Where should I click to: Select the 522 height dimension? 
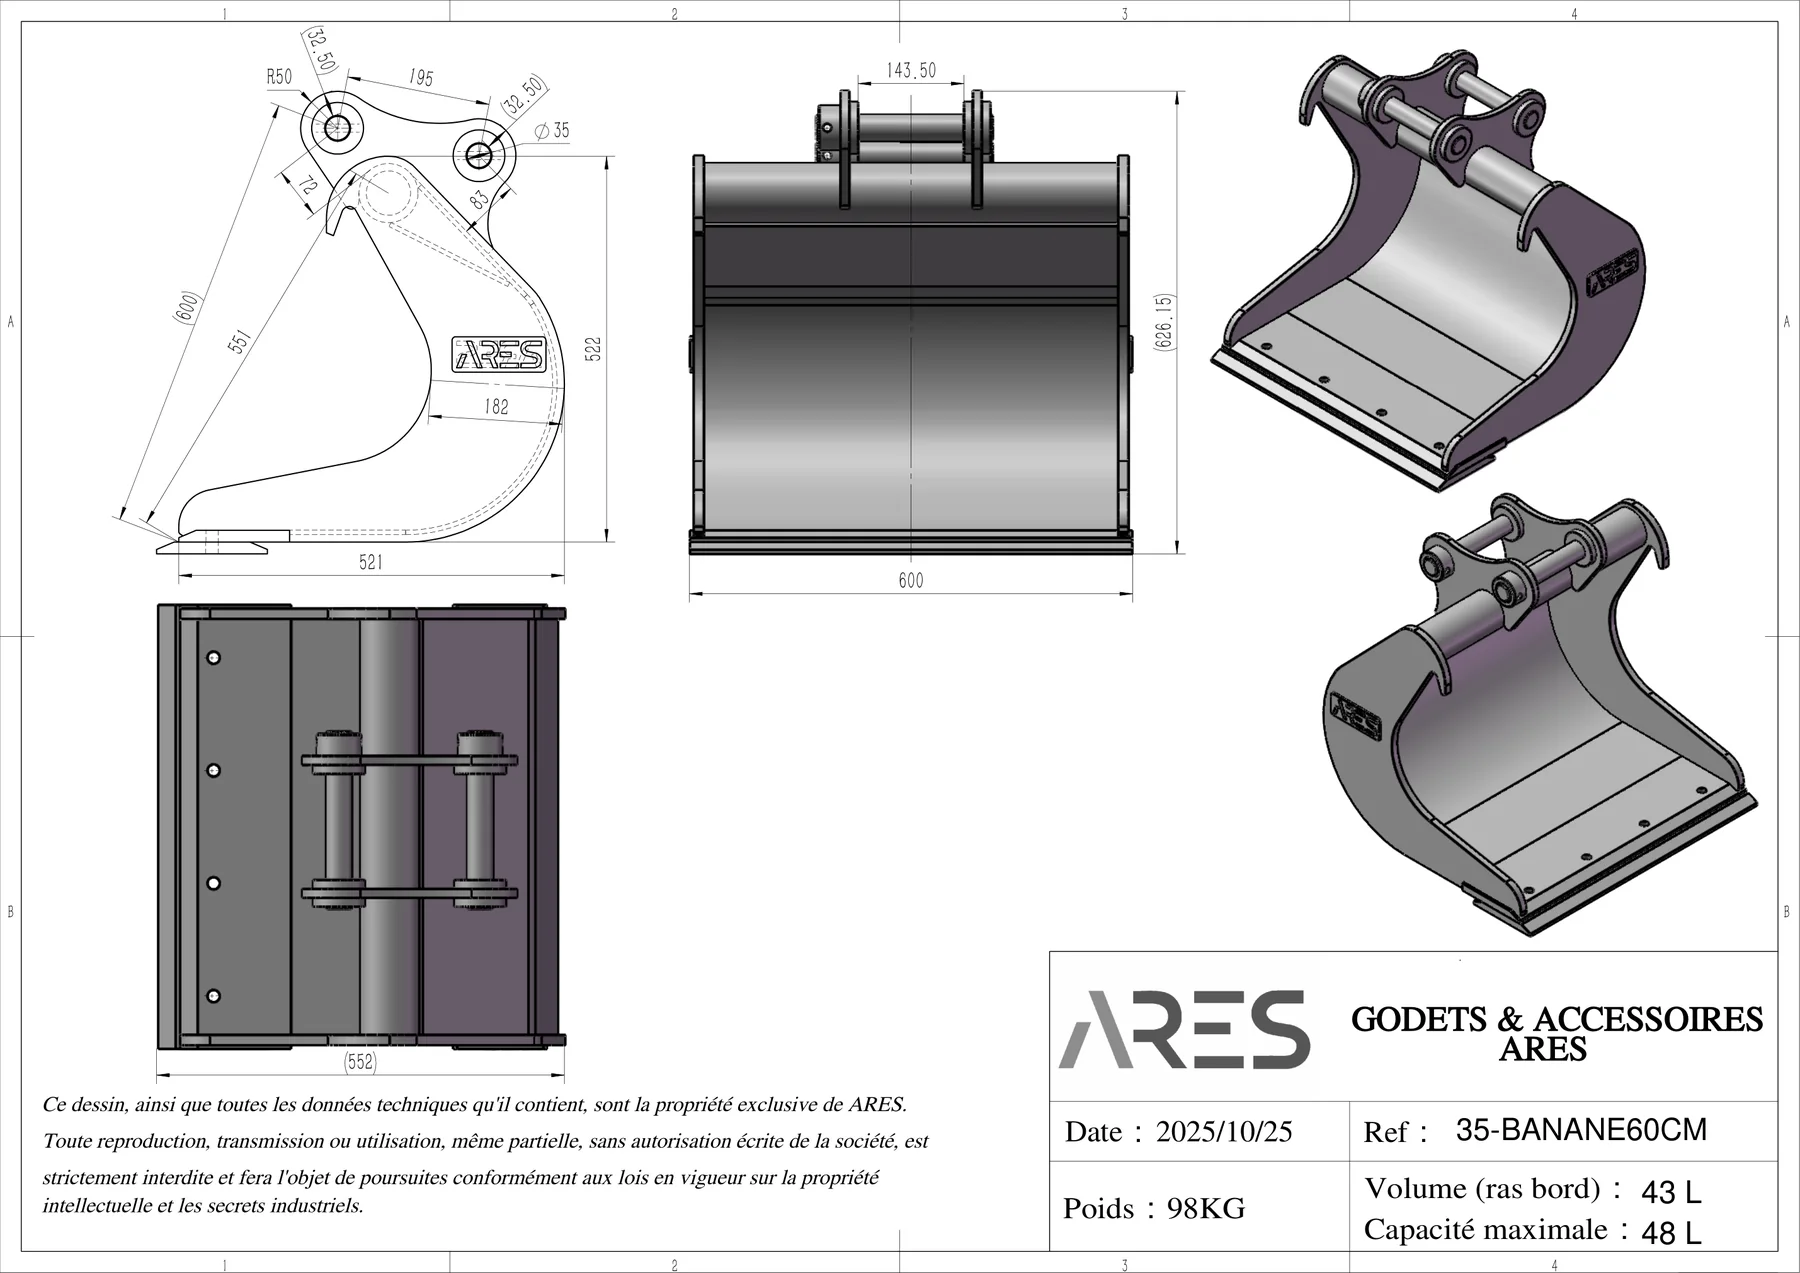pyautogui.click(x=592, y=349)
